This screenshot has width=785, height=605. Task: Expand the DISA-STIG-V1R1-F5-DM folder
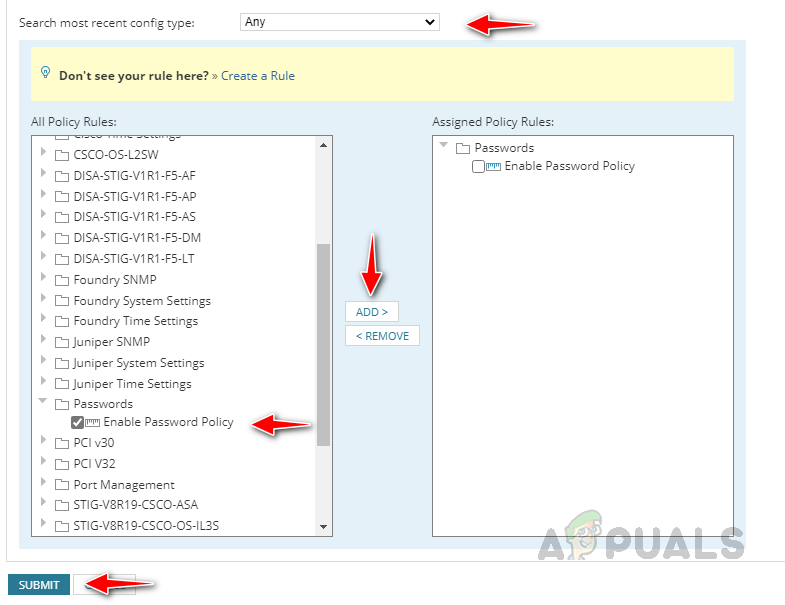(x=43, y=235)
